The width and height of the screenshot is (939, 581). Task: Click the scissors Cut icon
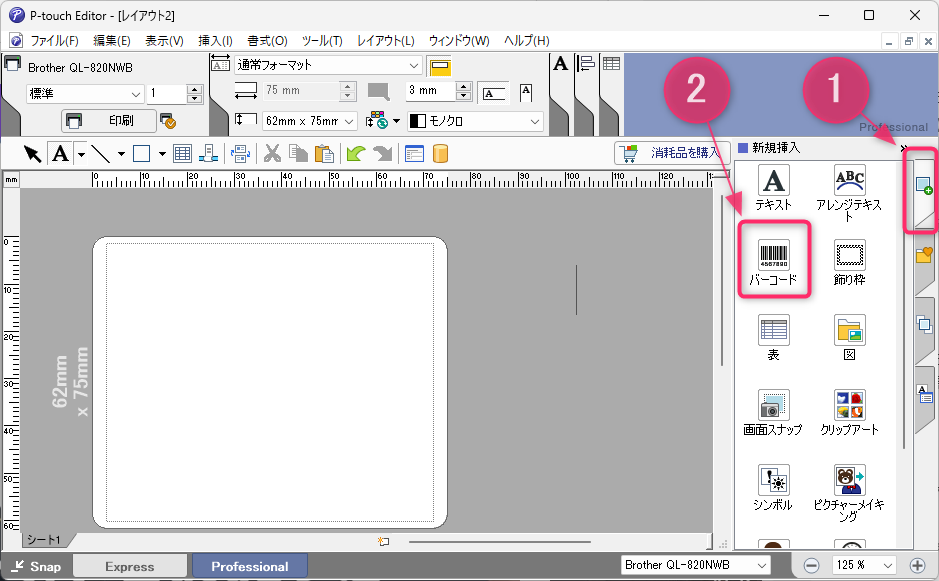click(272, 154)
